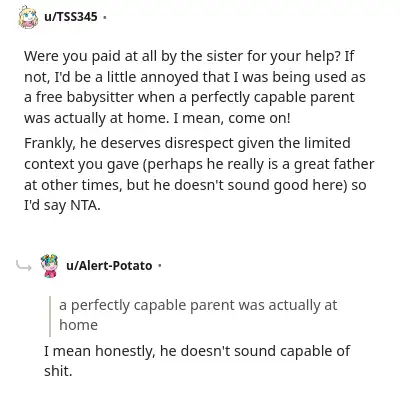Open the u/Alert-Potato user profile link
The image size is (400, 407).
[x=109, y=266]
